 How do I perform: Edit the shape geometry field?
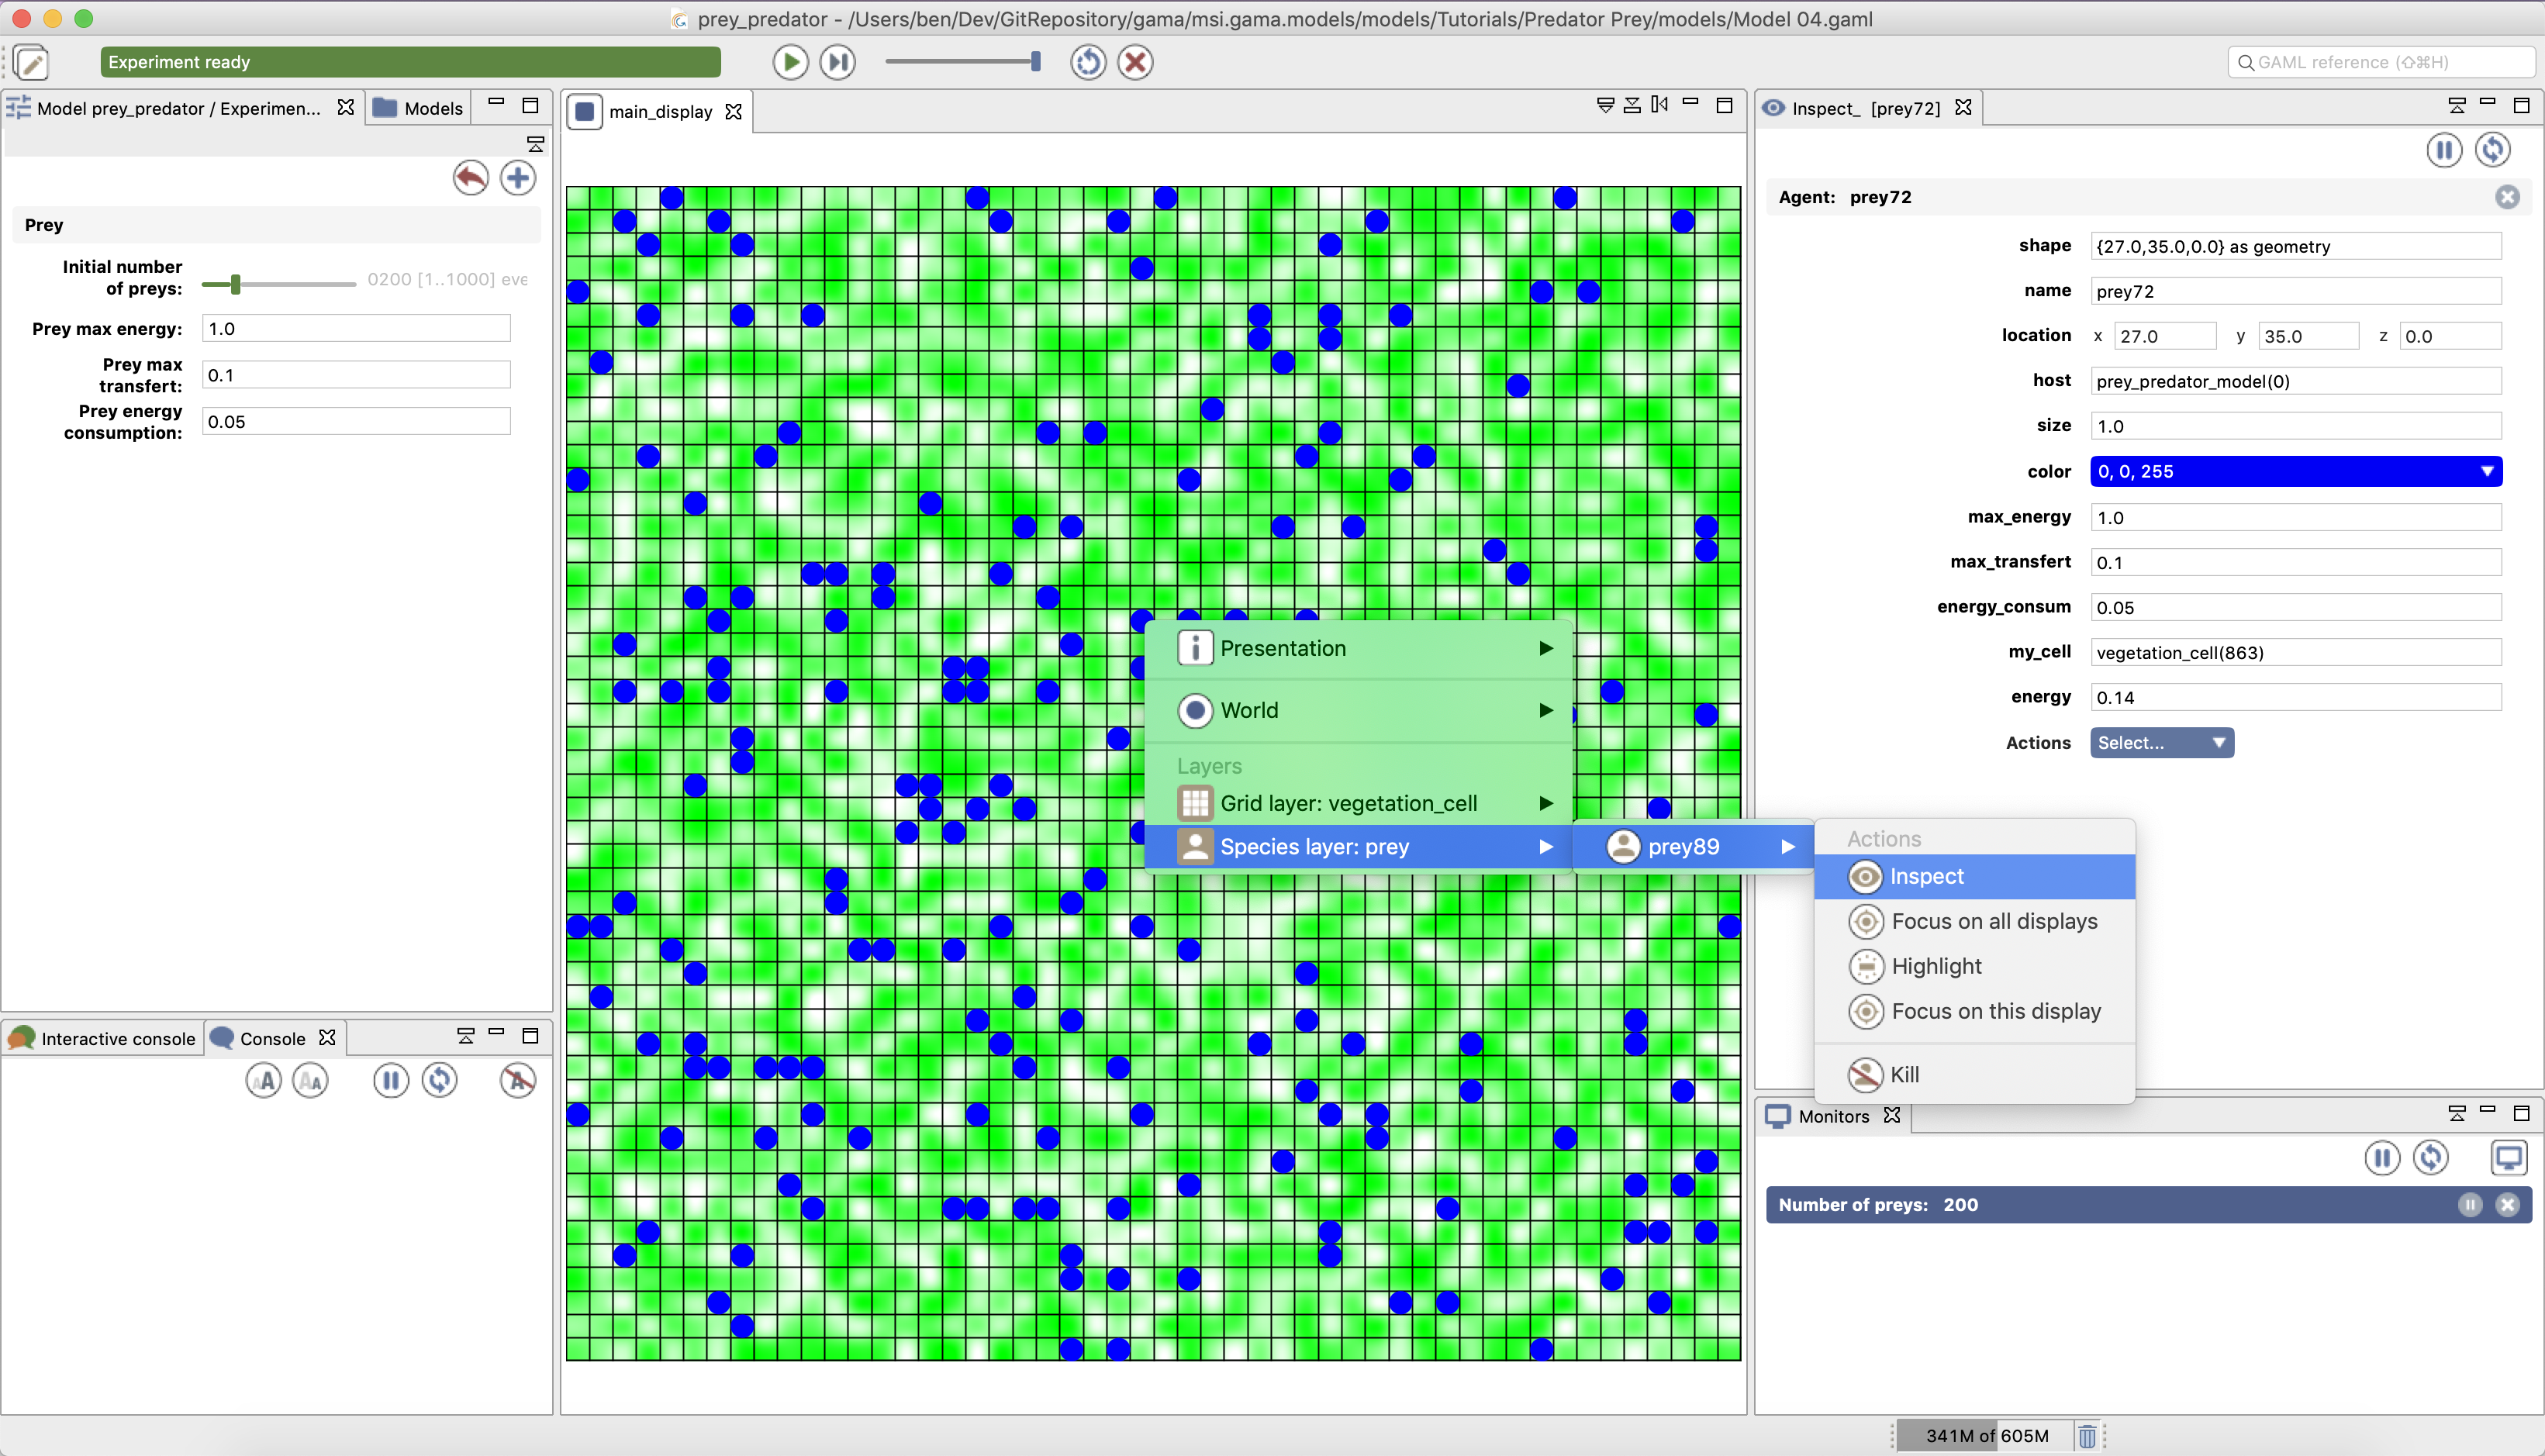pyautogui.click(x=2296, y=246)
